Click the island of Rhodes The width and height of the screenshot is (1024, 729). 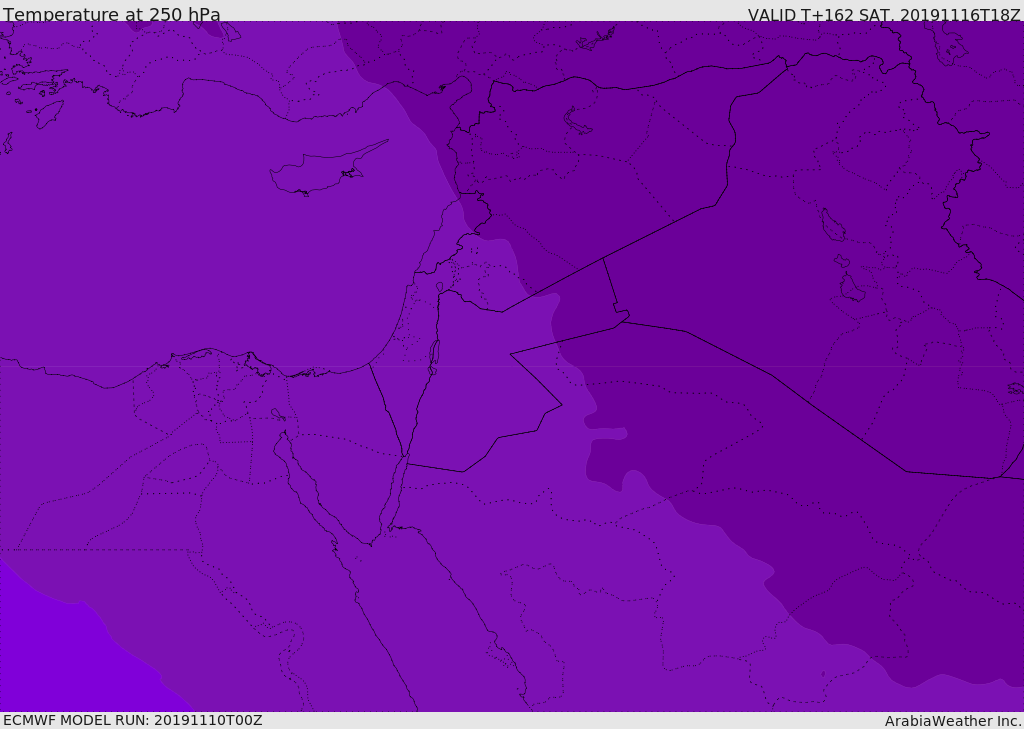49,114
